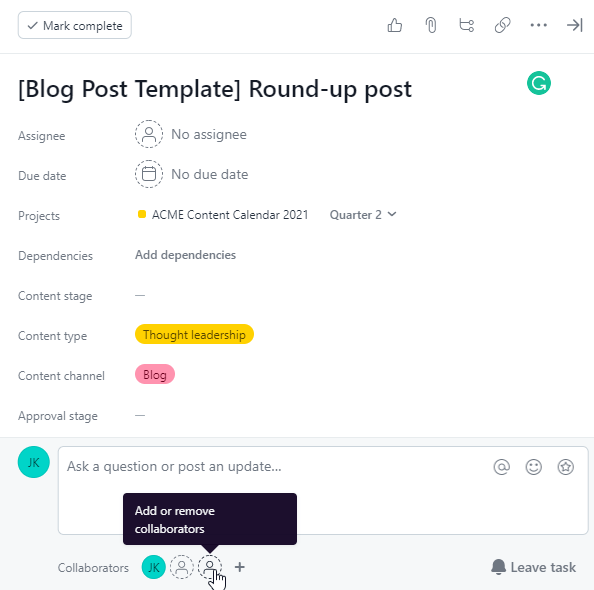The width and height of the screenshot is (594, 590).
Task: Close task pane with arrow-to-bar icon
Action: coord(574,25)
